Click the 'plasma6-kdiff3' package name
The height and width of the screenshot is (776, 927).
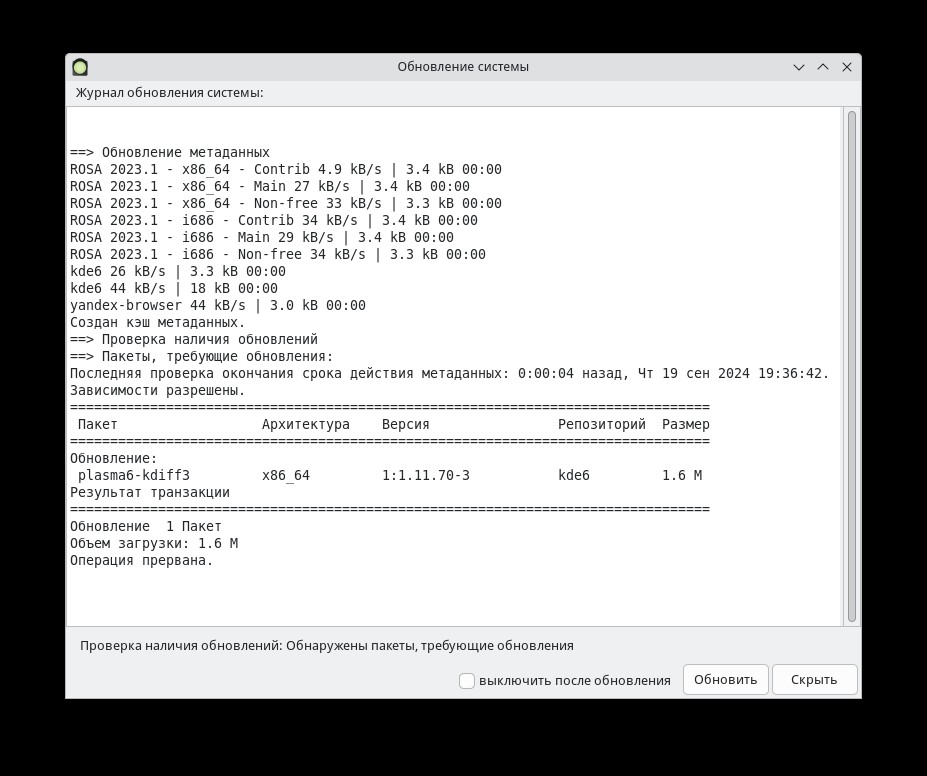point(134,476)
